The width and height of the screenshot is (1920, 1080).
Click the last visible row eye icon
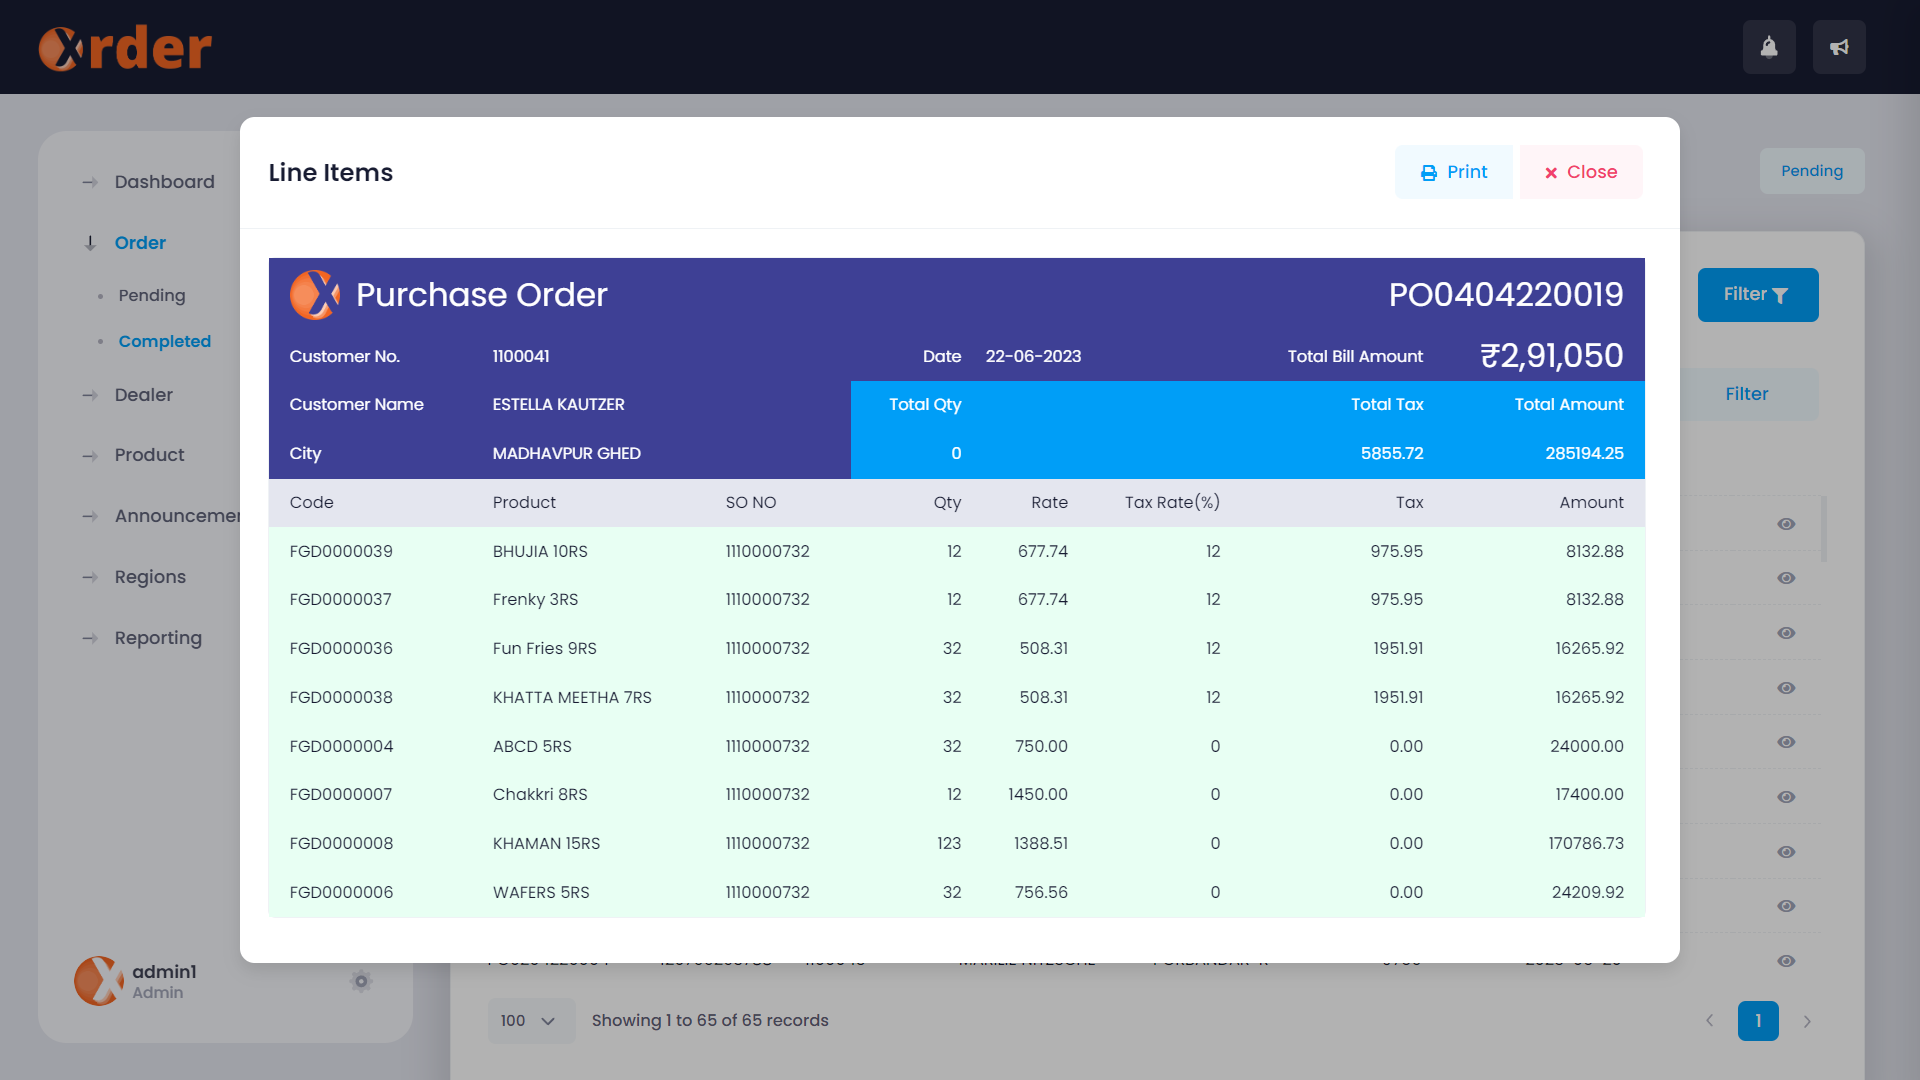[x=1786, y=961]
